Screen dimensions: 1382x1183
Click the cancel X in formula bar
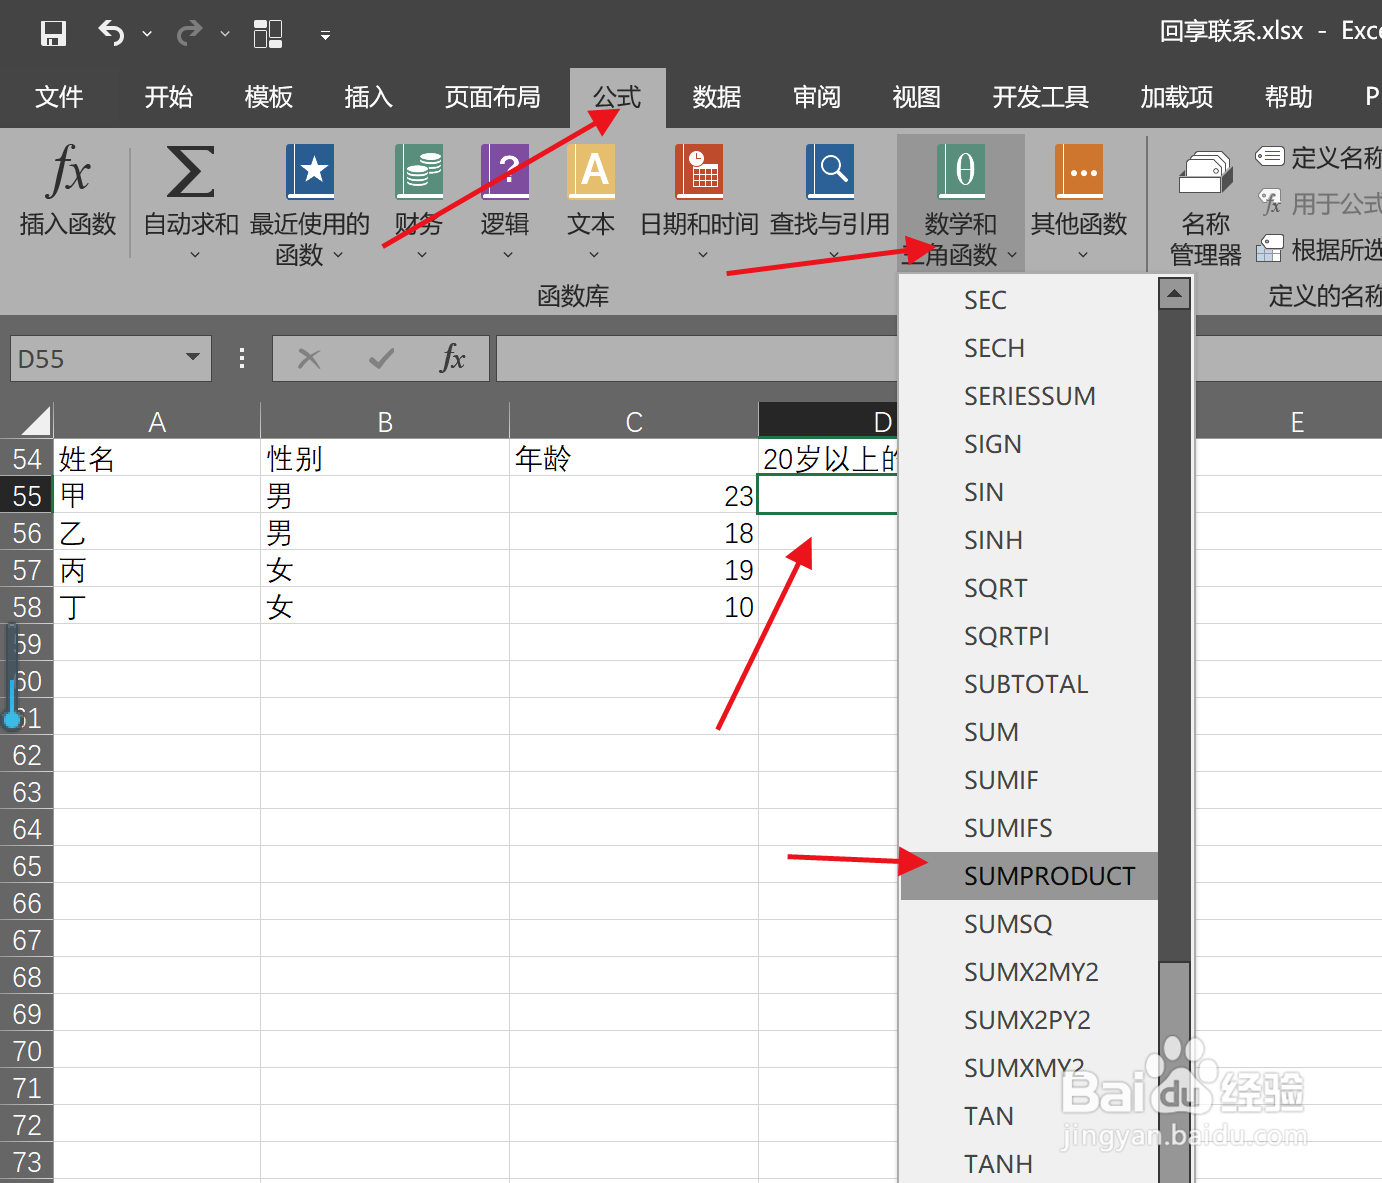click(x=309, y=358)
